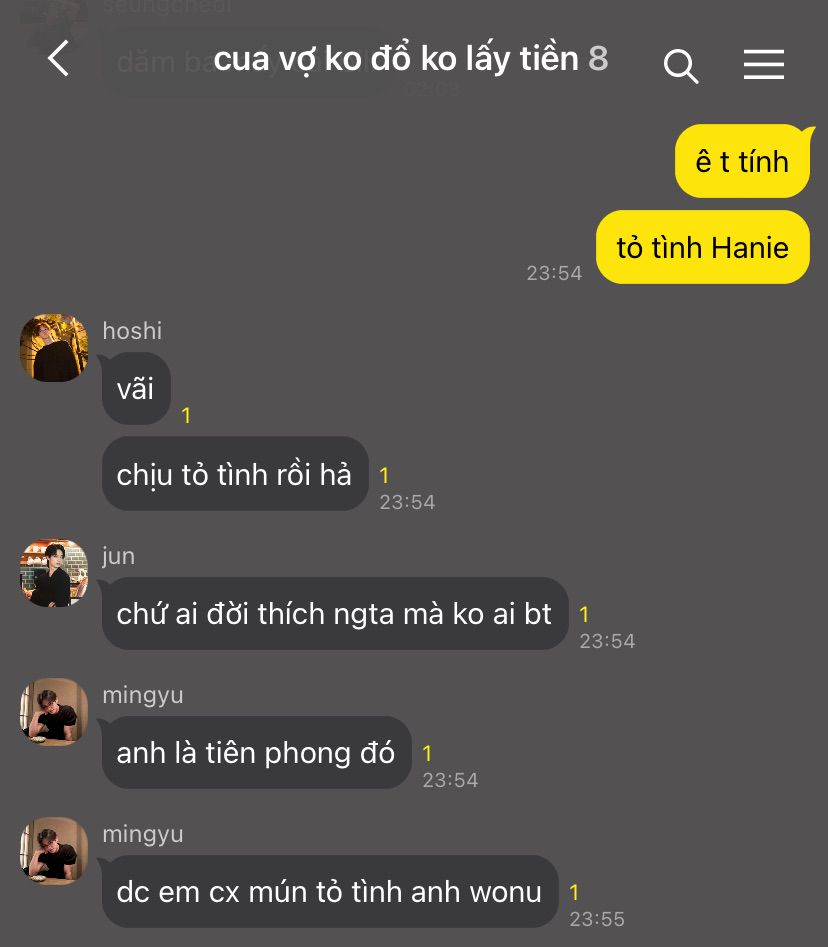Select the chat title 'cua vợ ko đổ ko lấy tiền'

click(x=396, y=59)
